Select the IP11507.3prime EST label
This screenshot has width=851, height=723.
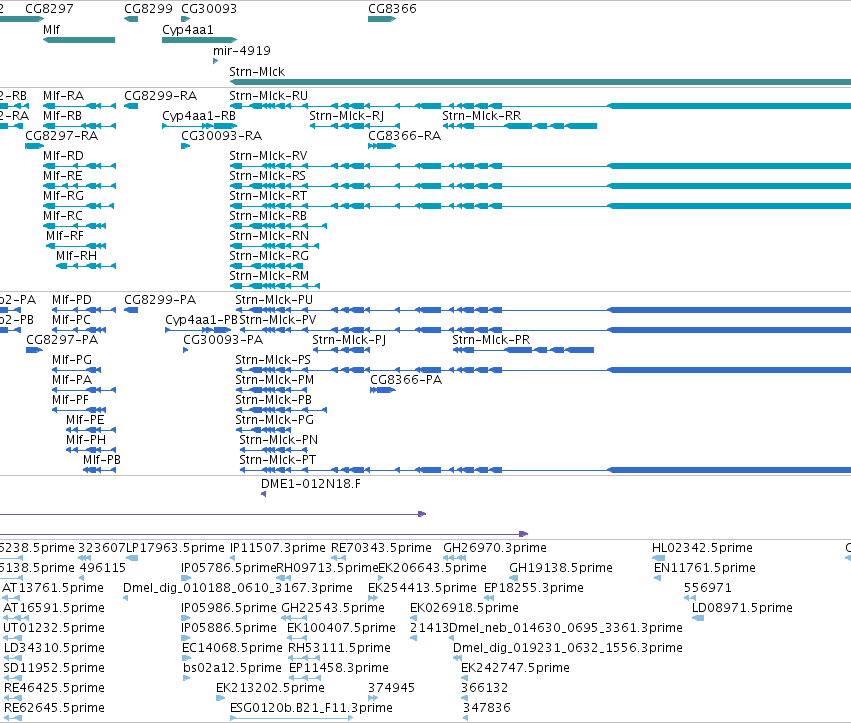pos(278,548)
